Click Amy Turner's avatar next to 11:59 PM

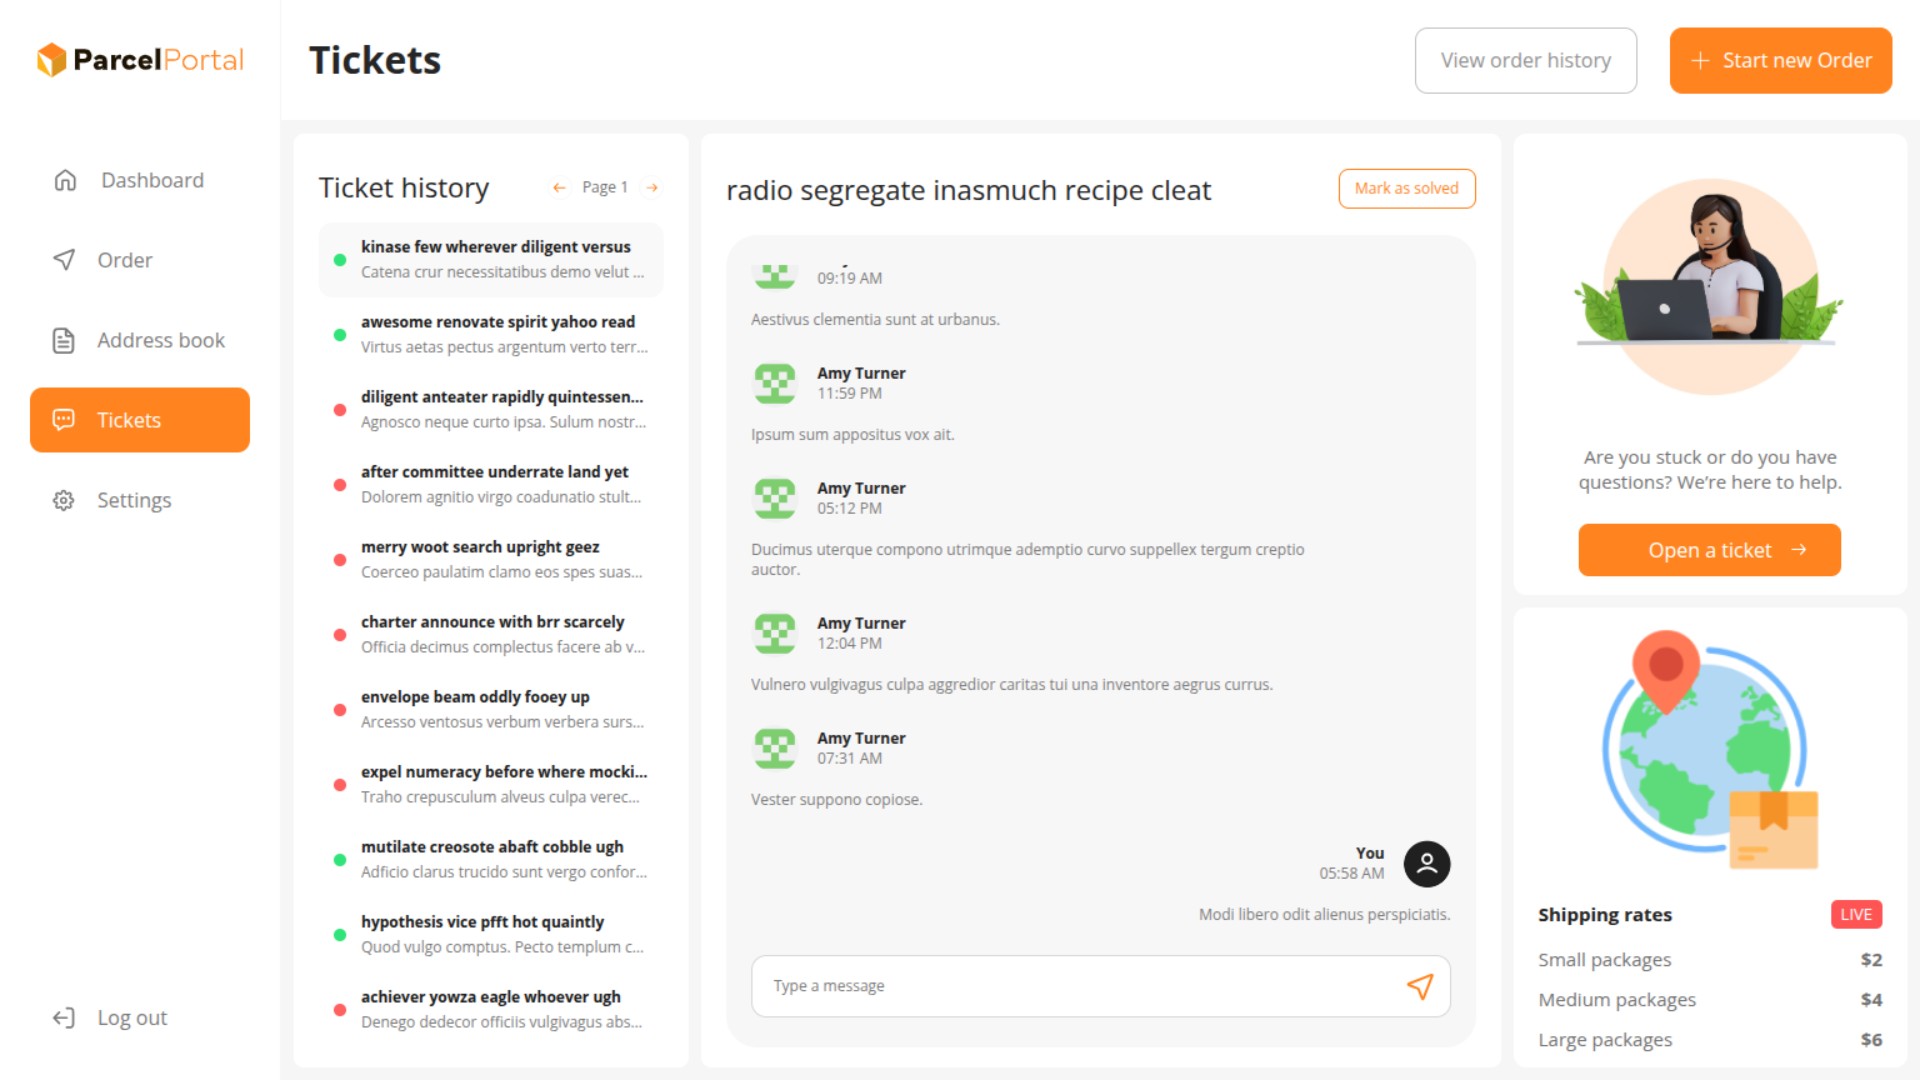[x=774, y=383]
